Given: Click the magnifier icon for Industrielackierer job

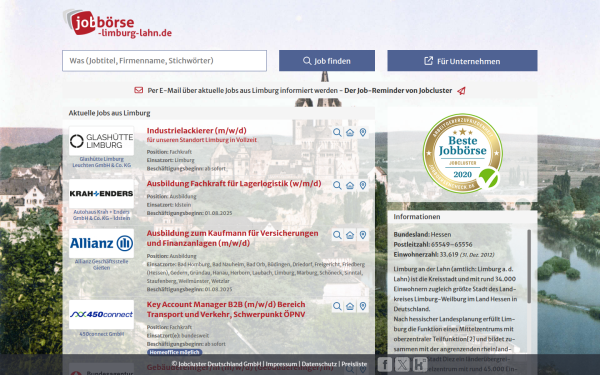Looking at the screenshot, I should tap(337, 132).
